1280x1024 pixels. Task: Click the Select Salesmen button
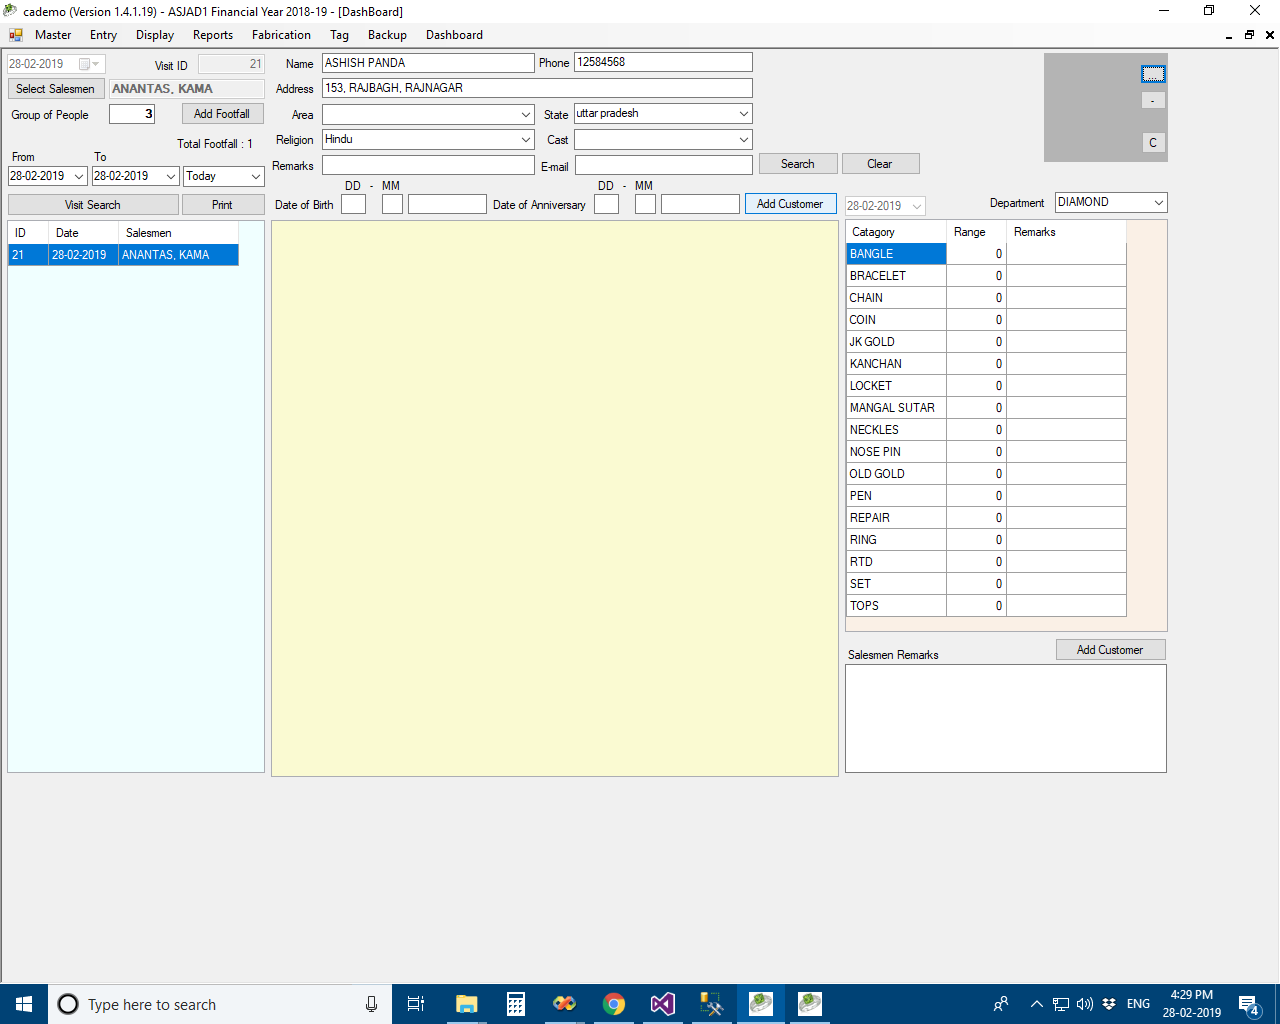click(56, 89)
